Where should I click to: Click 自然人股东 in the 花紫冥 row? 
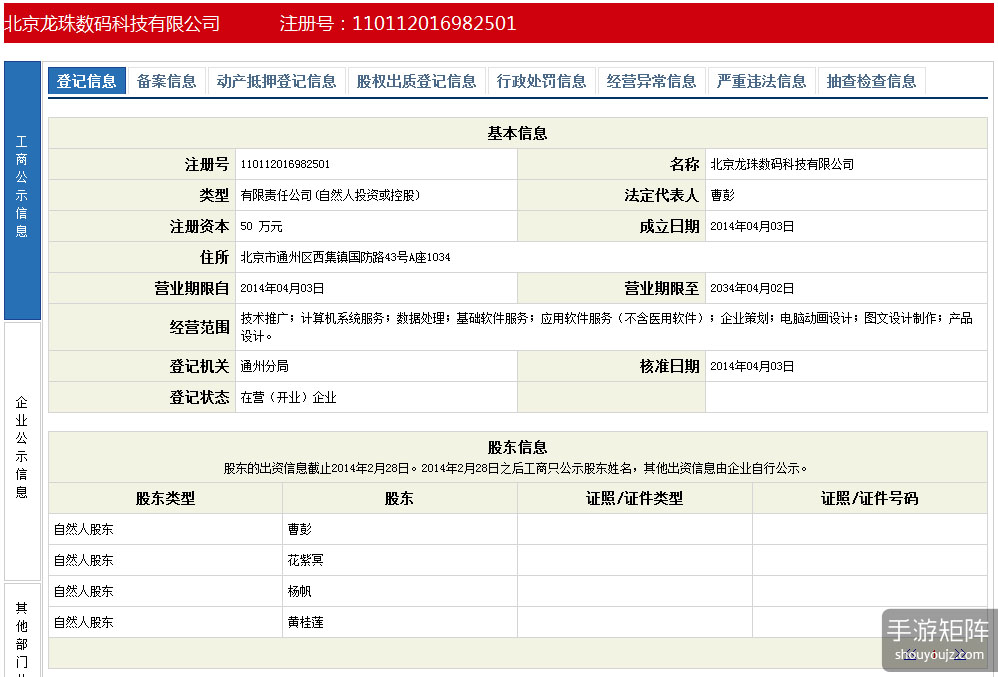pyautogui.click(x=83, y=560)
